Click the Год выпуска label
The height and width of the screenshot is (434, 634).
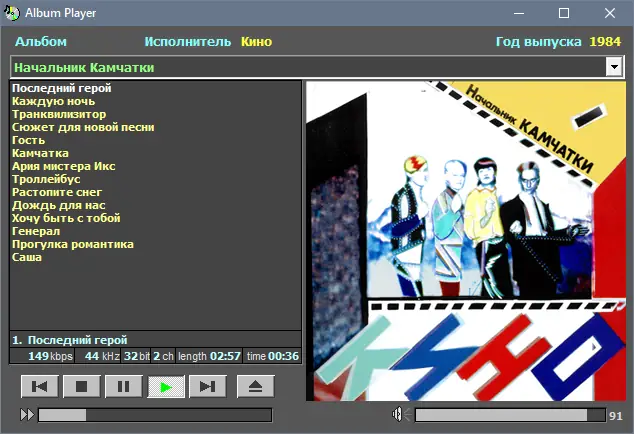(x=539, y=42)
